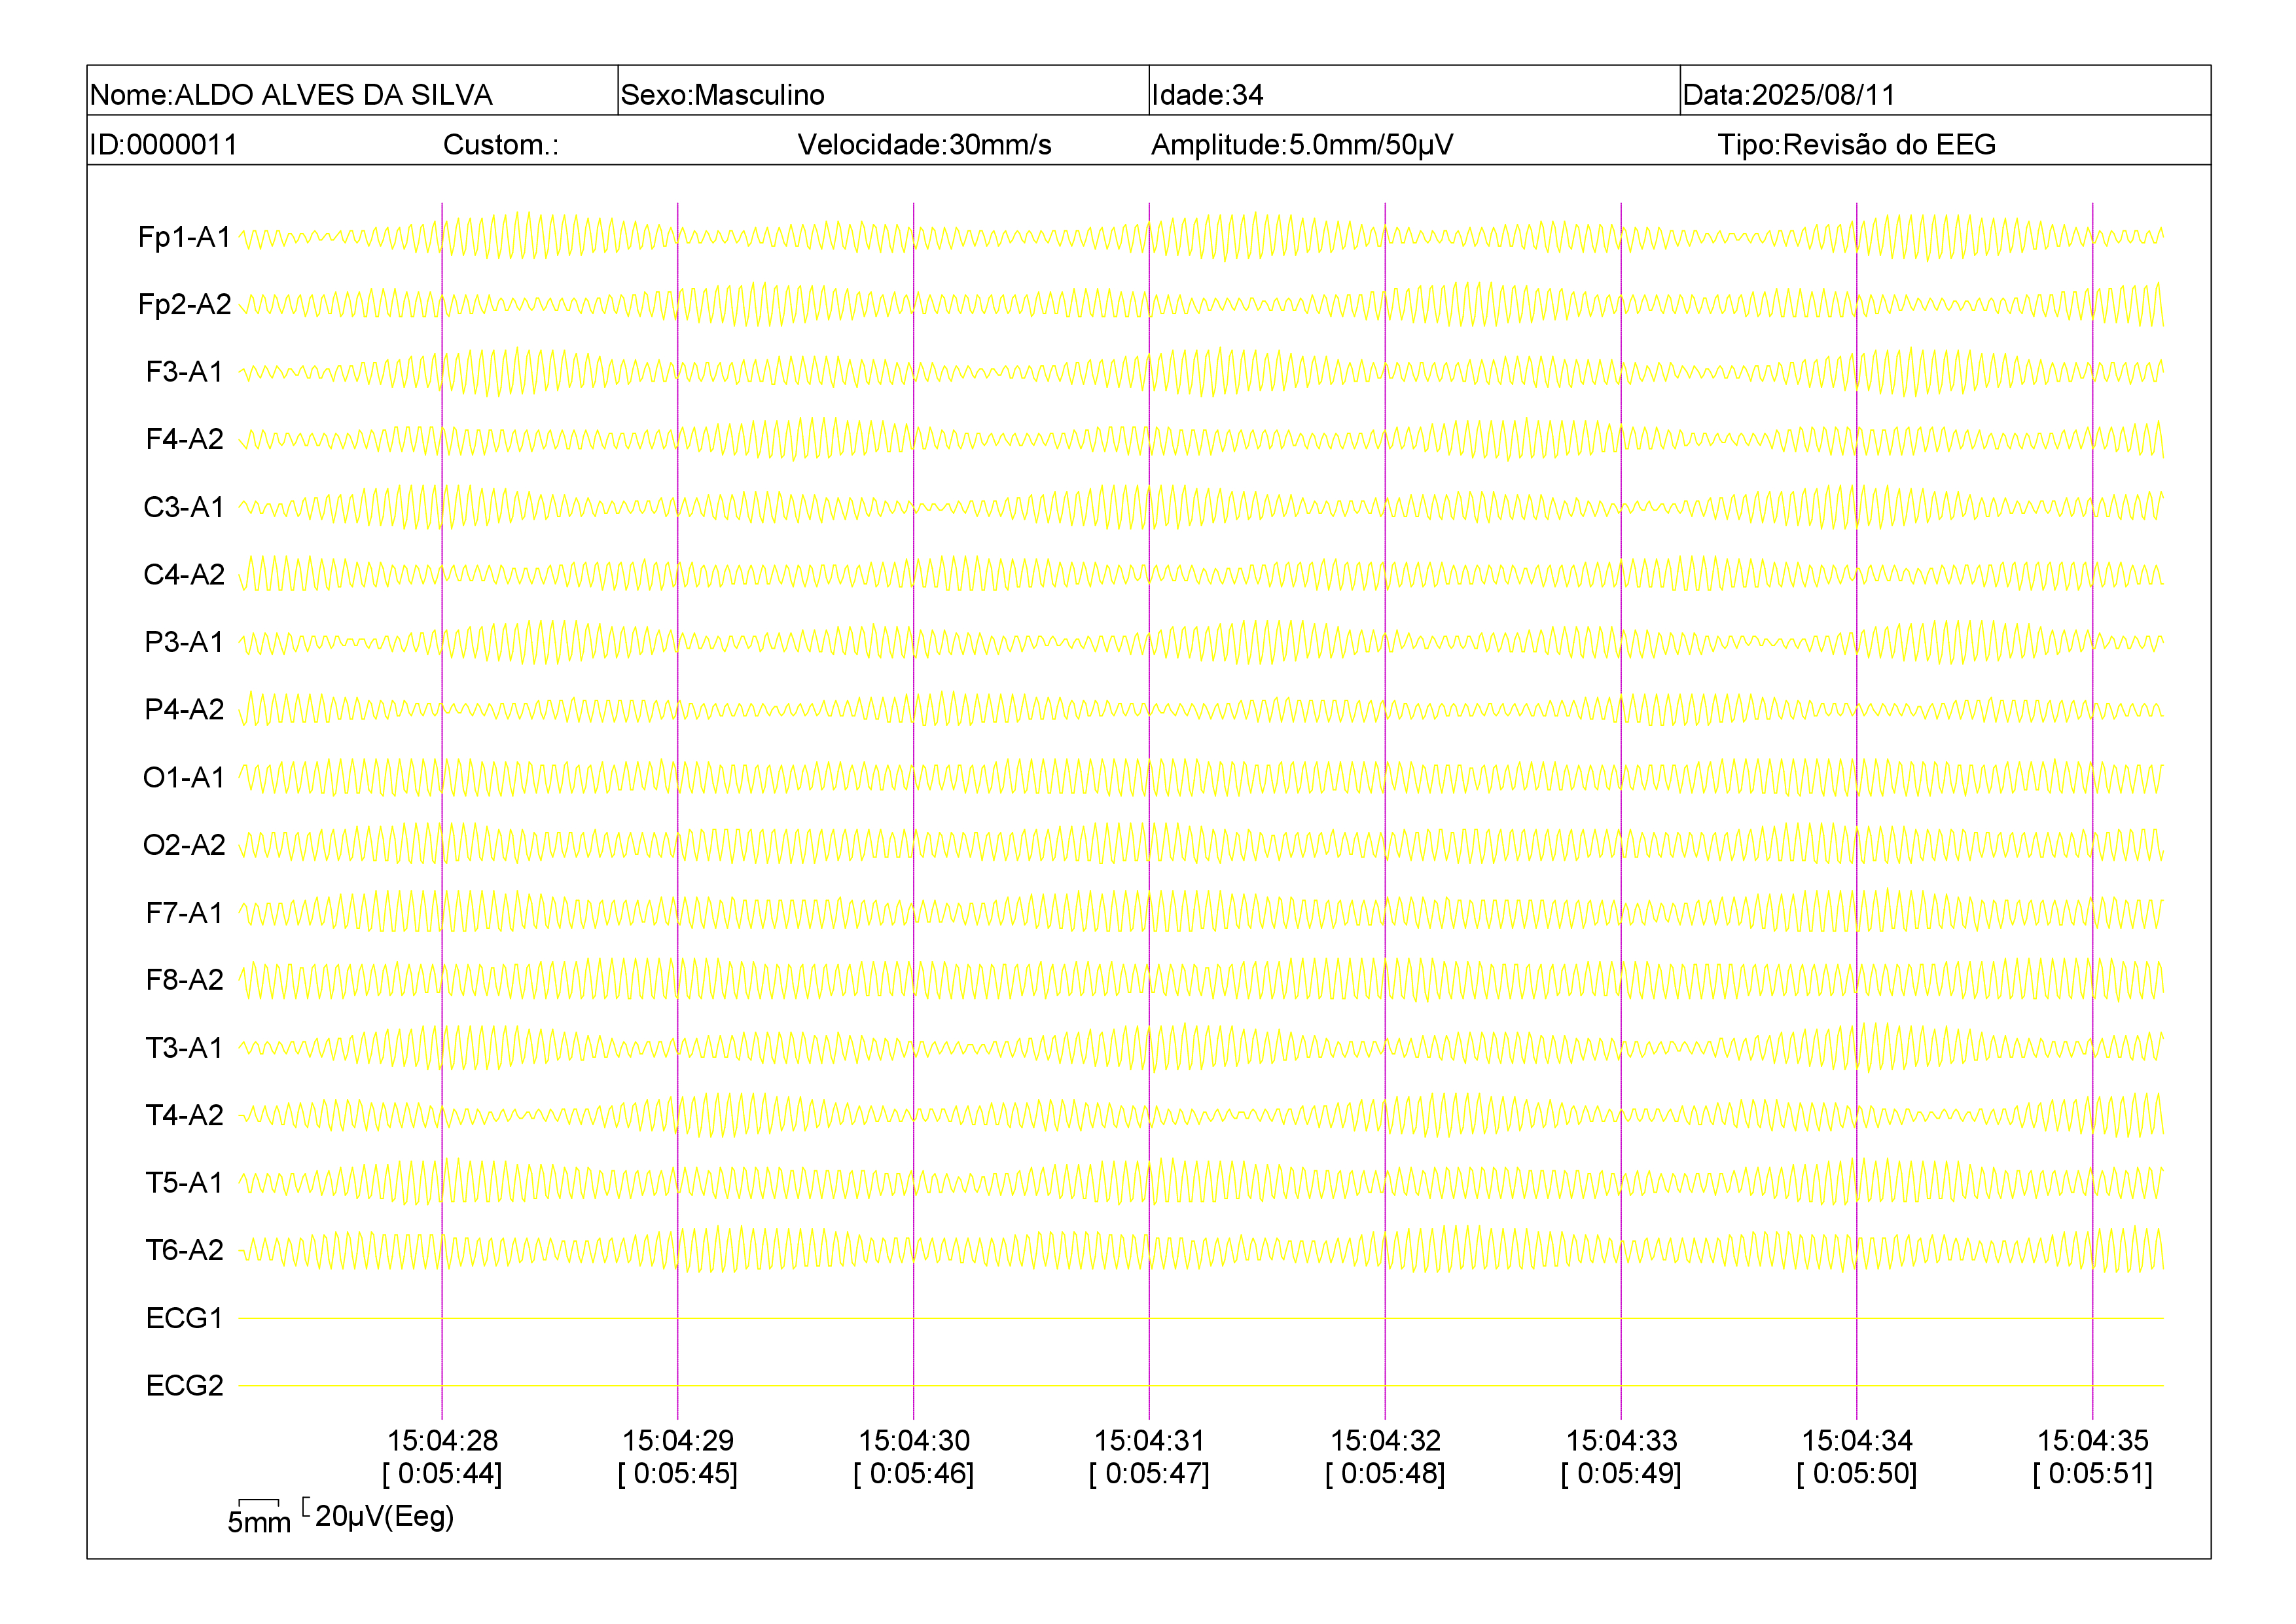Click the 'Amplitude:5.0mm/50µV' text

pos(1302,145)
